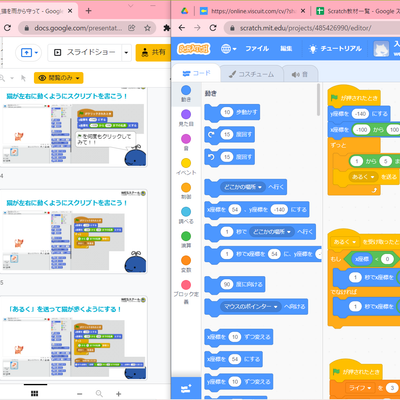Select the 見た目 purple category circle
400x400 pixels.
click(x=186, y=114)
